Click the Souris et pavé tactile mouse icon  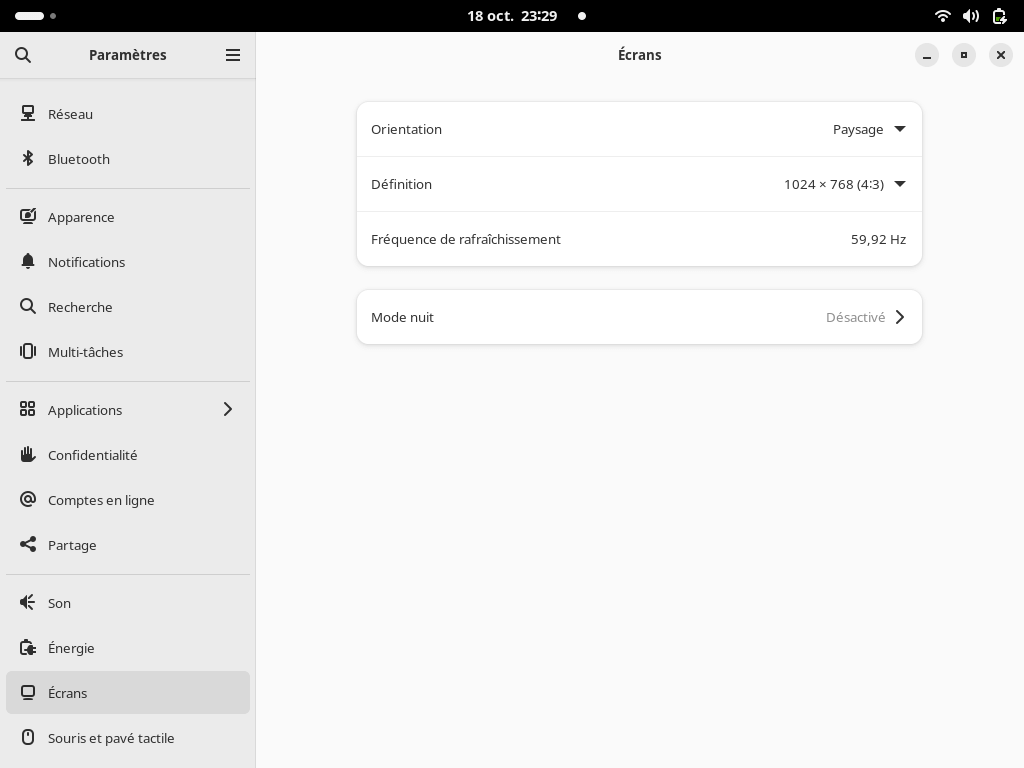click(x=27, y=737)
